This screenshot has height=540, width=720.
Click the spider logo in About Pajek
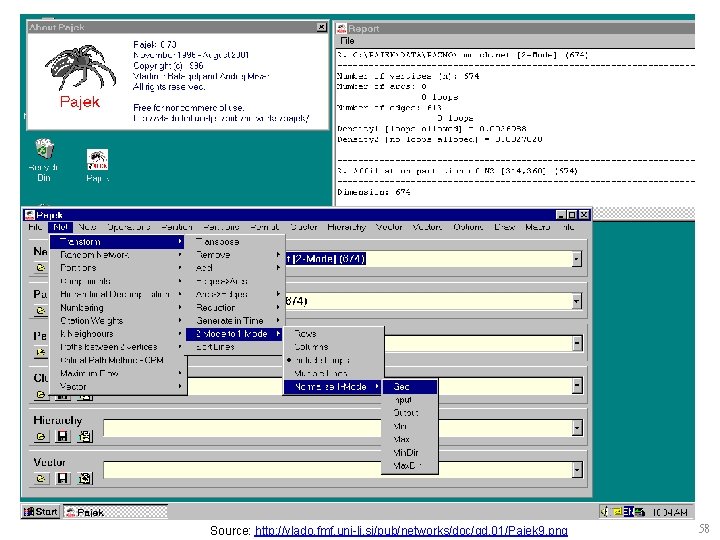tap(80, 67)
